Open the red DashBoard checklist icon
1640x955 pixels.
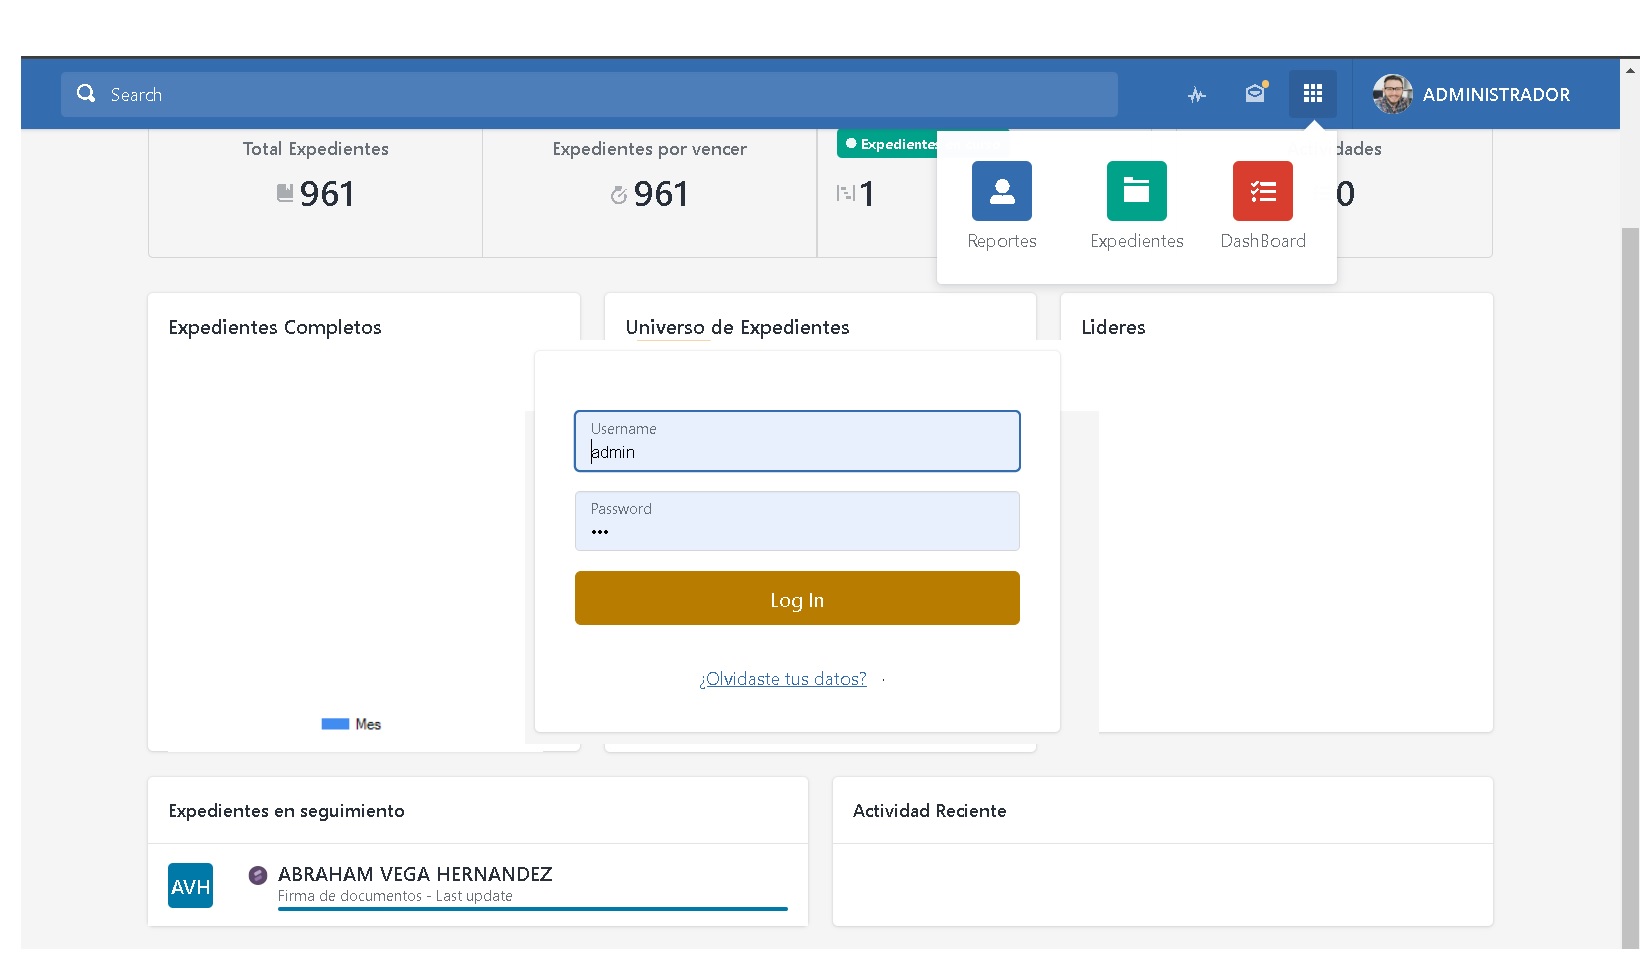(x=1262, y=191)
